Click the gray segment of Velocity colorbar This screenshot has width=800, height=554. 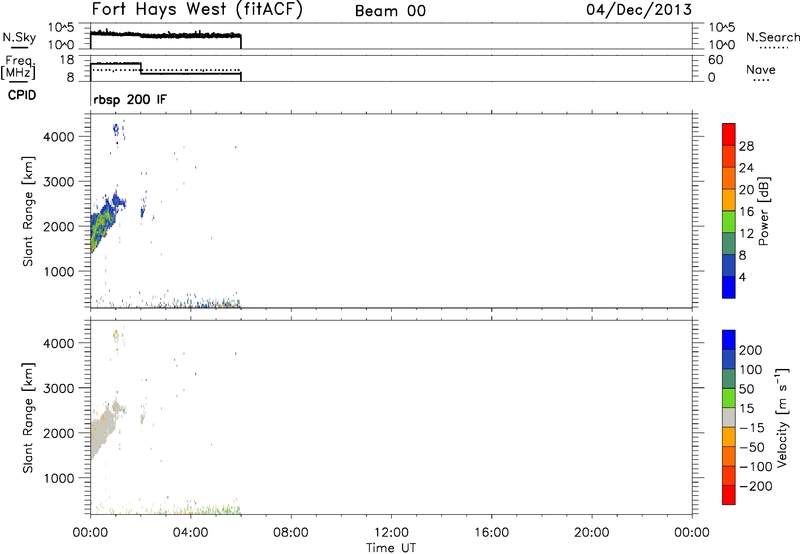(x=729, y=417)
